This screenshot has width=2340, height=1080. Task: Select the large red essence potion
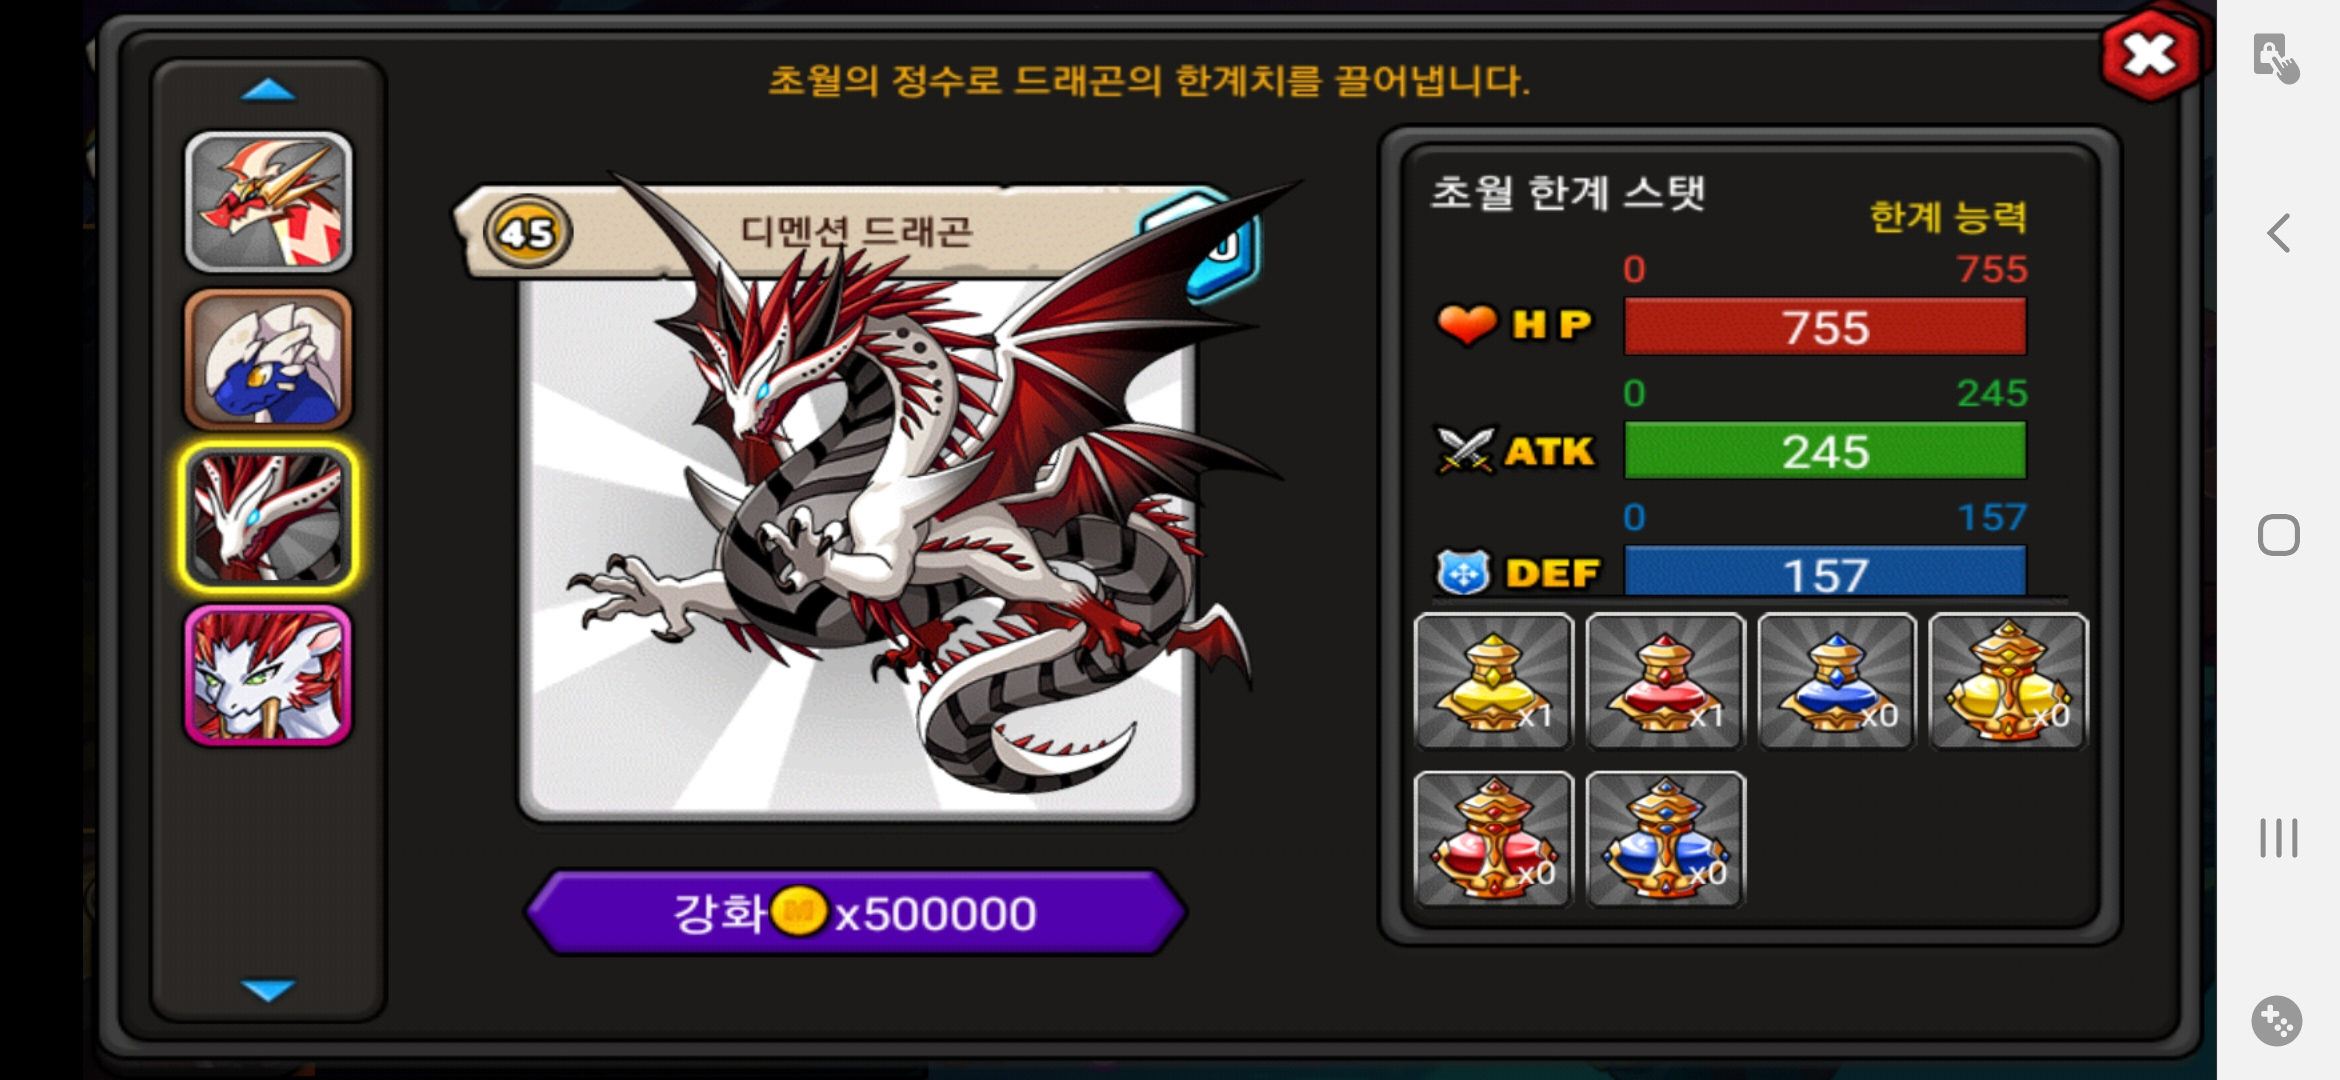(x=1493, y=839)
